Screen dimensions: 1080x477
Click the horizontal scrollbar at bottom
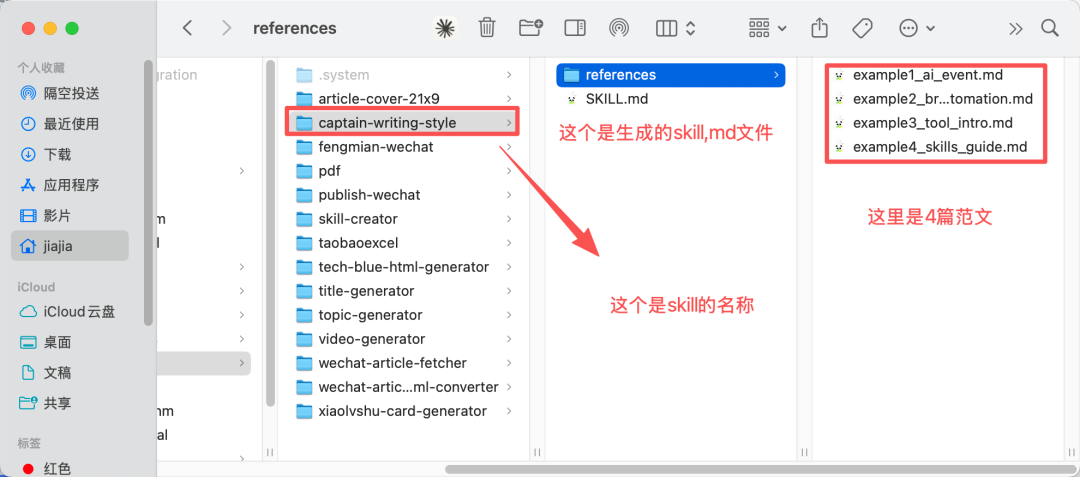(x=756, y=469)
